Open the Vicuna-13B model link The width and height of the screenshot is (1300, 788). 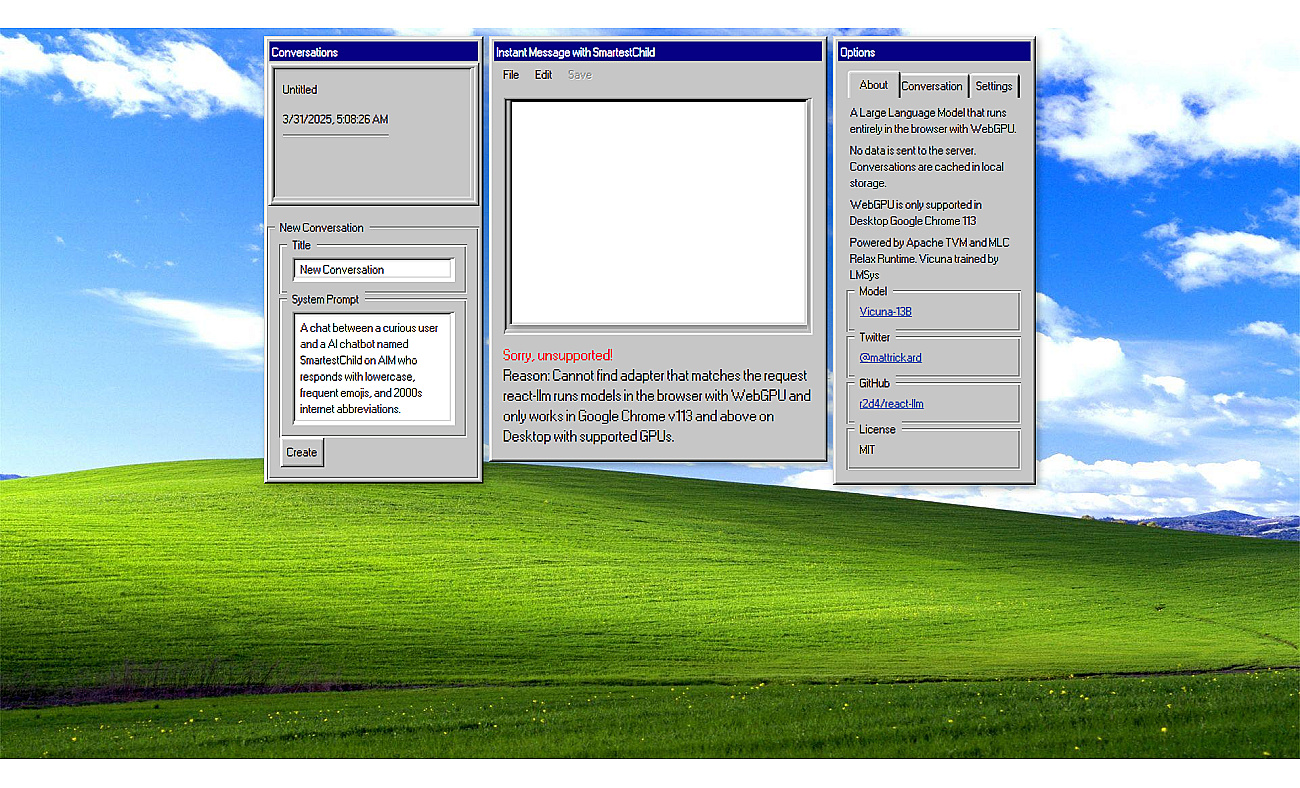(886, 312)
